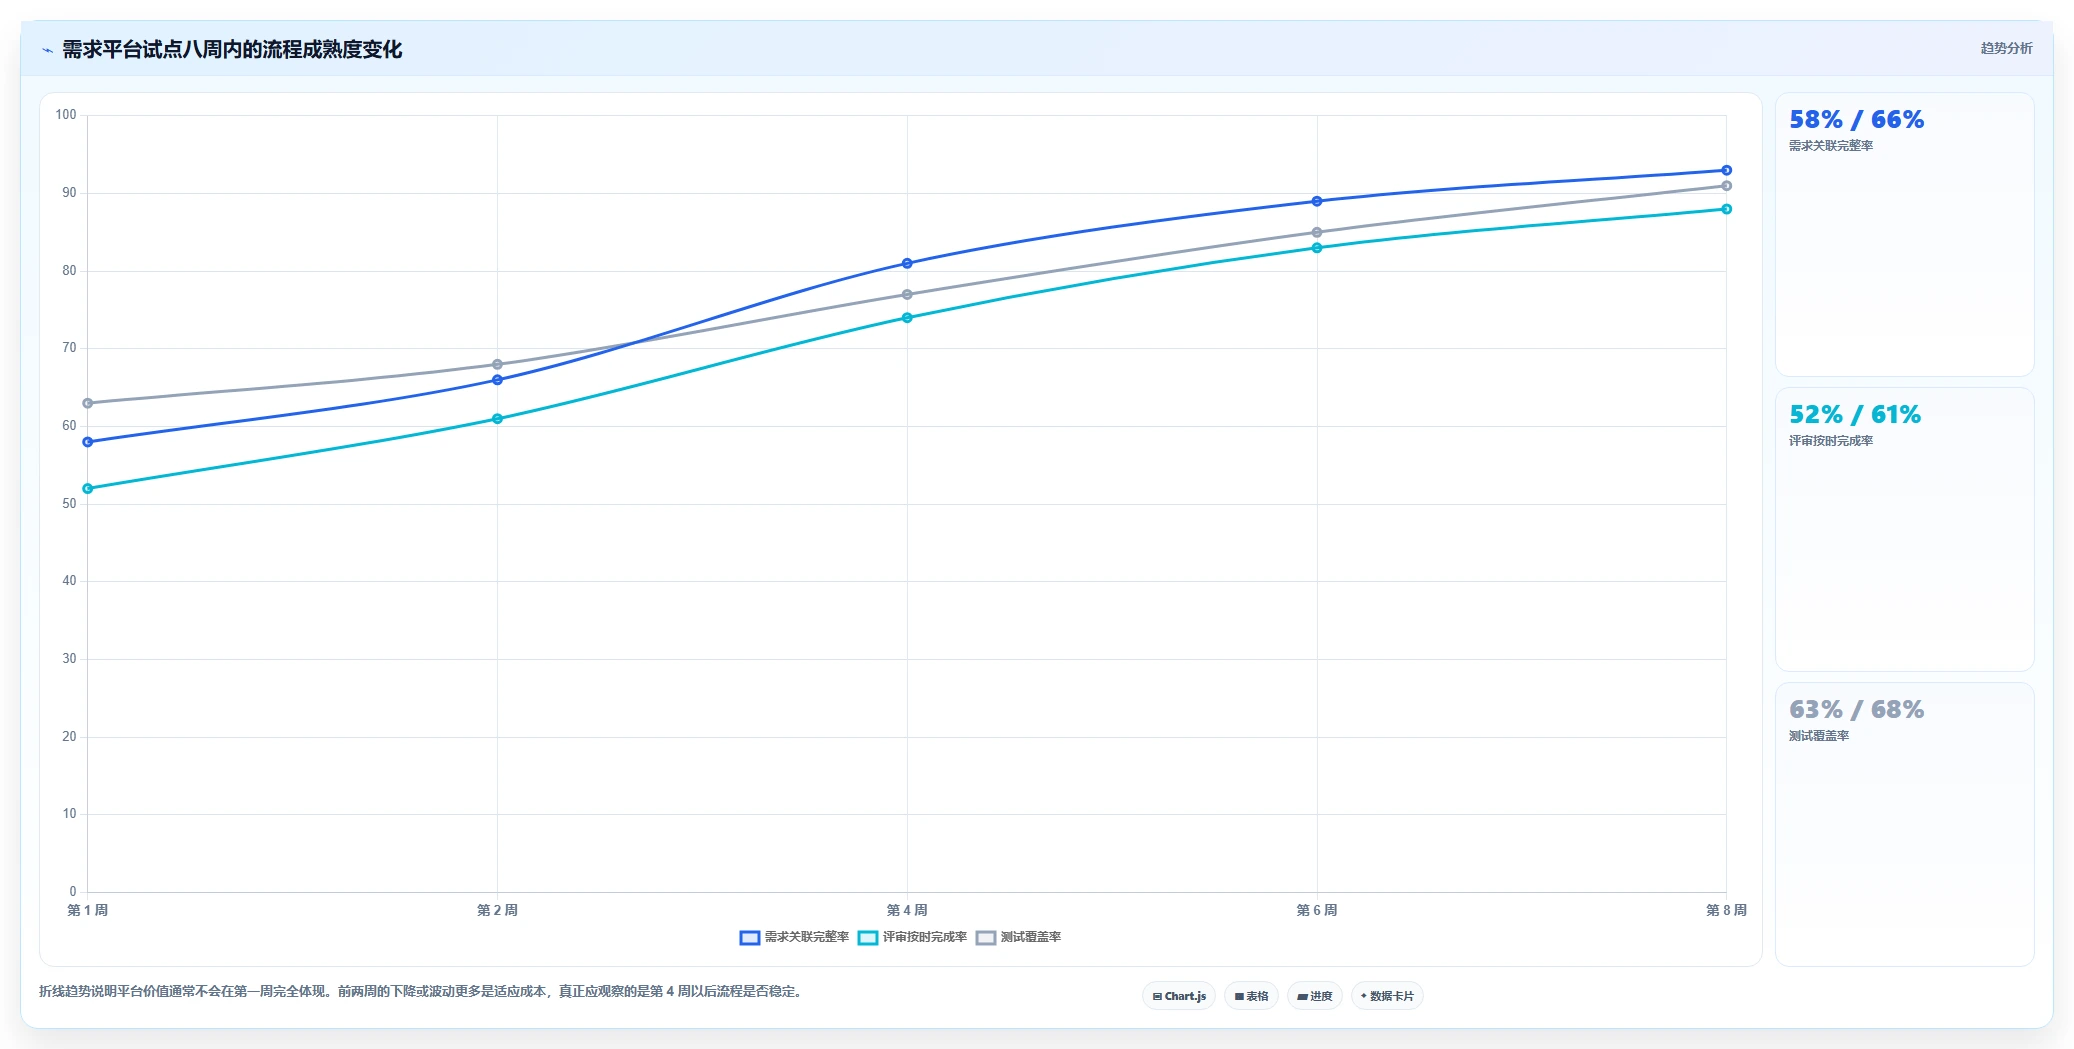2074x1049 pixels.
Task: Click the 第 4 周 x-axis label
Action: 907,910
